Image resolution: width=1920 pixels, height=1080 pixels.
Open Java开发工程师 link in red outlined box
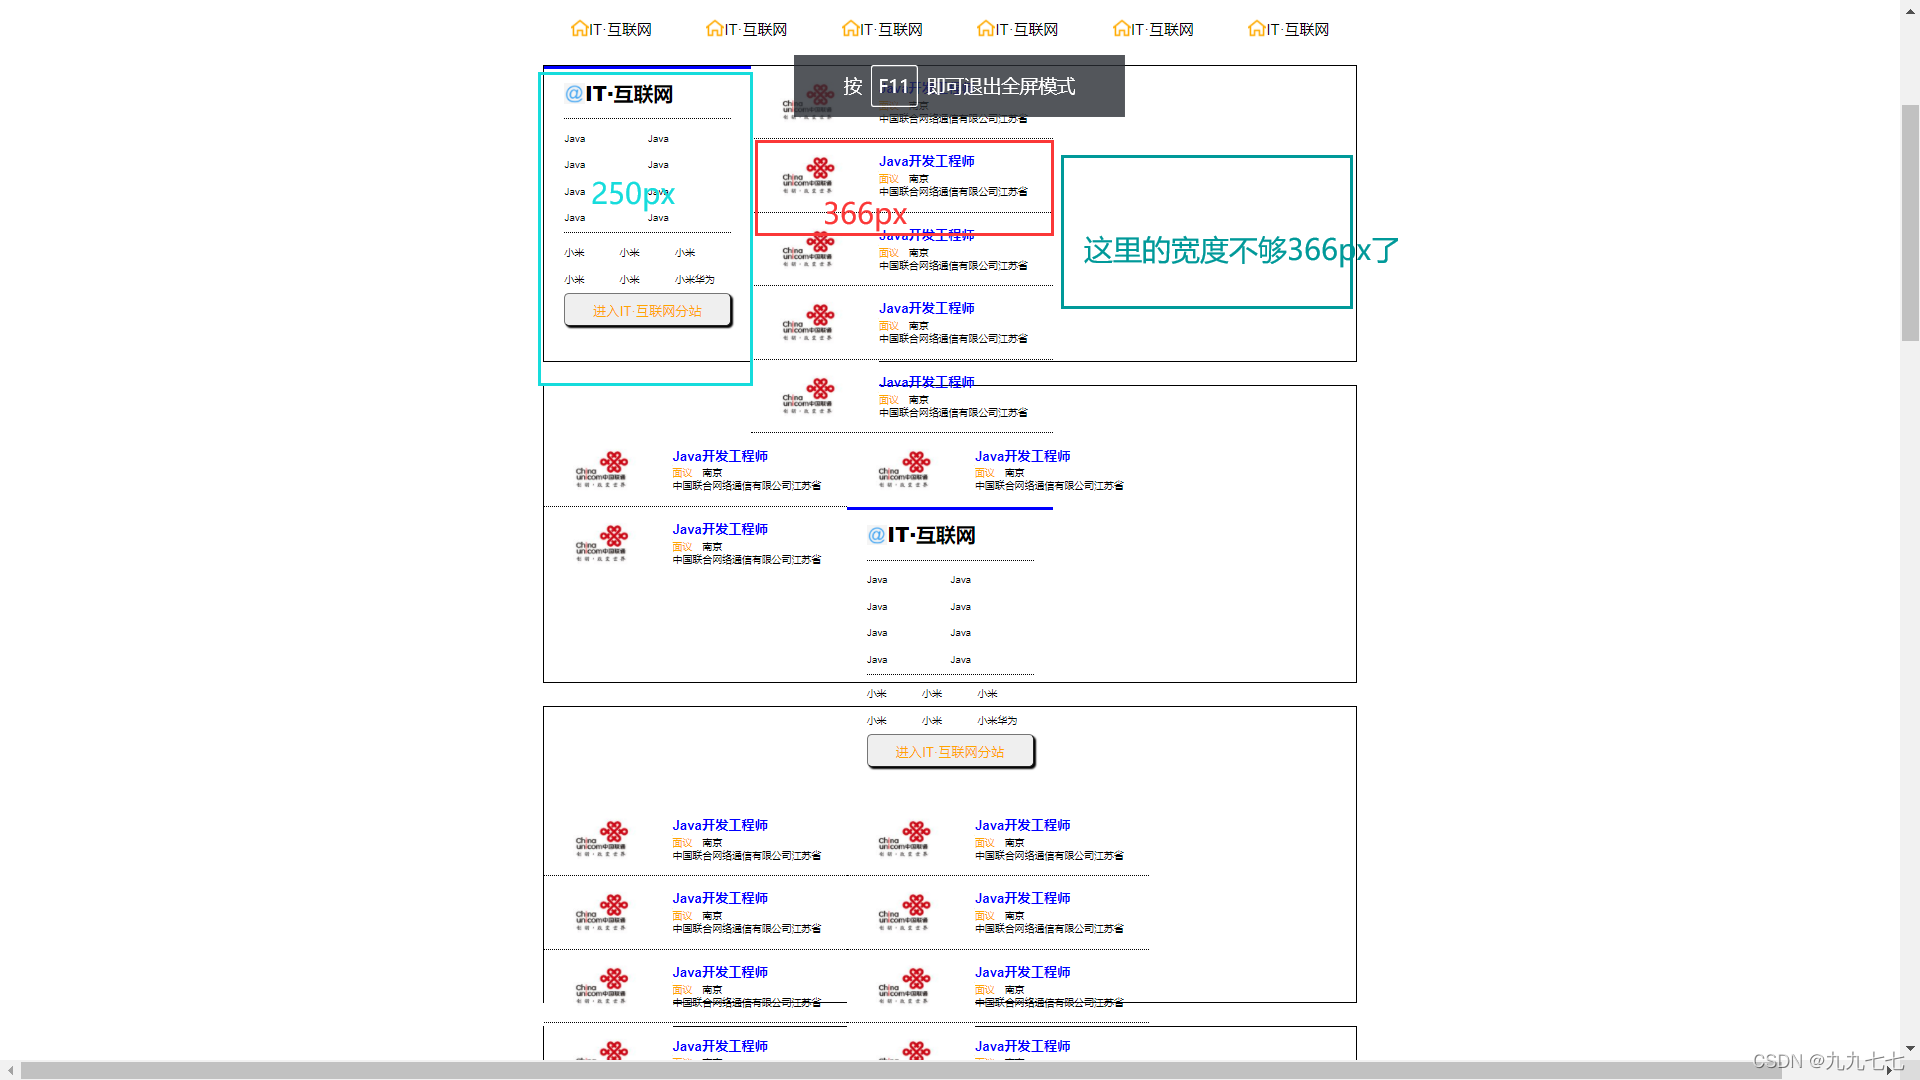926,161
